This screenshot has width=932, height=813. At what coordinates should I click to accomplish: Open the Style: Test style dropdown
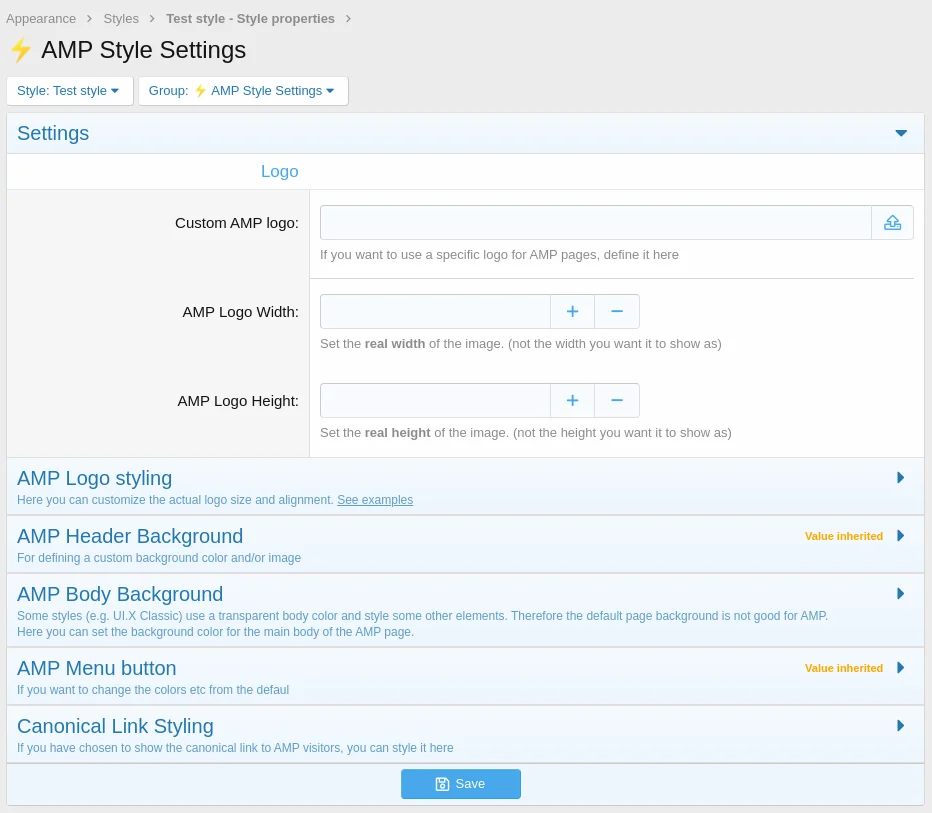pos(69,91)
